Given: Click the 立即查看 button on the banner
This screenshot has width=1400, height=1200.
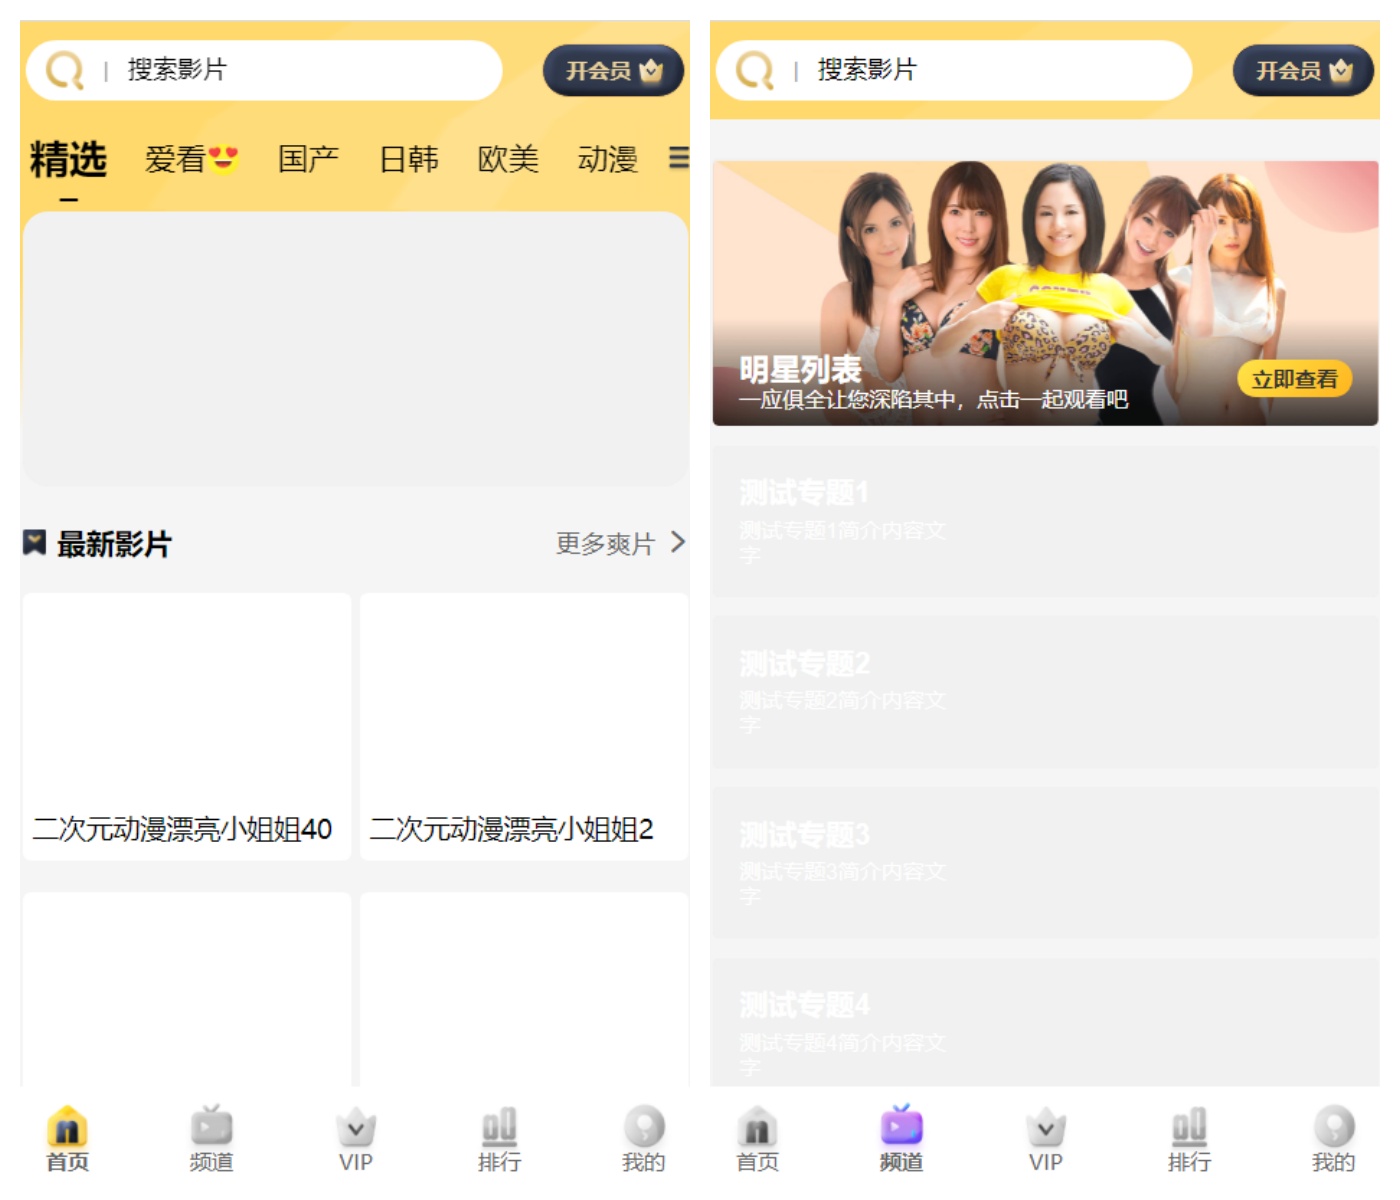Looking at the screenshot, I should tap(1294, 379).
